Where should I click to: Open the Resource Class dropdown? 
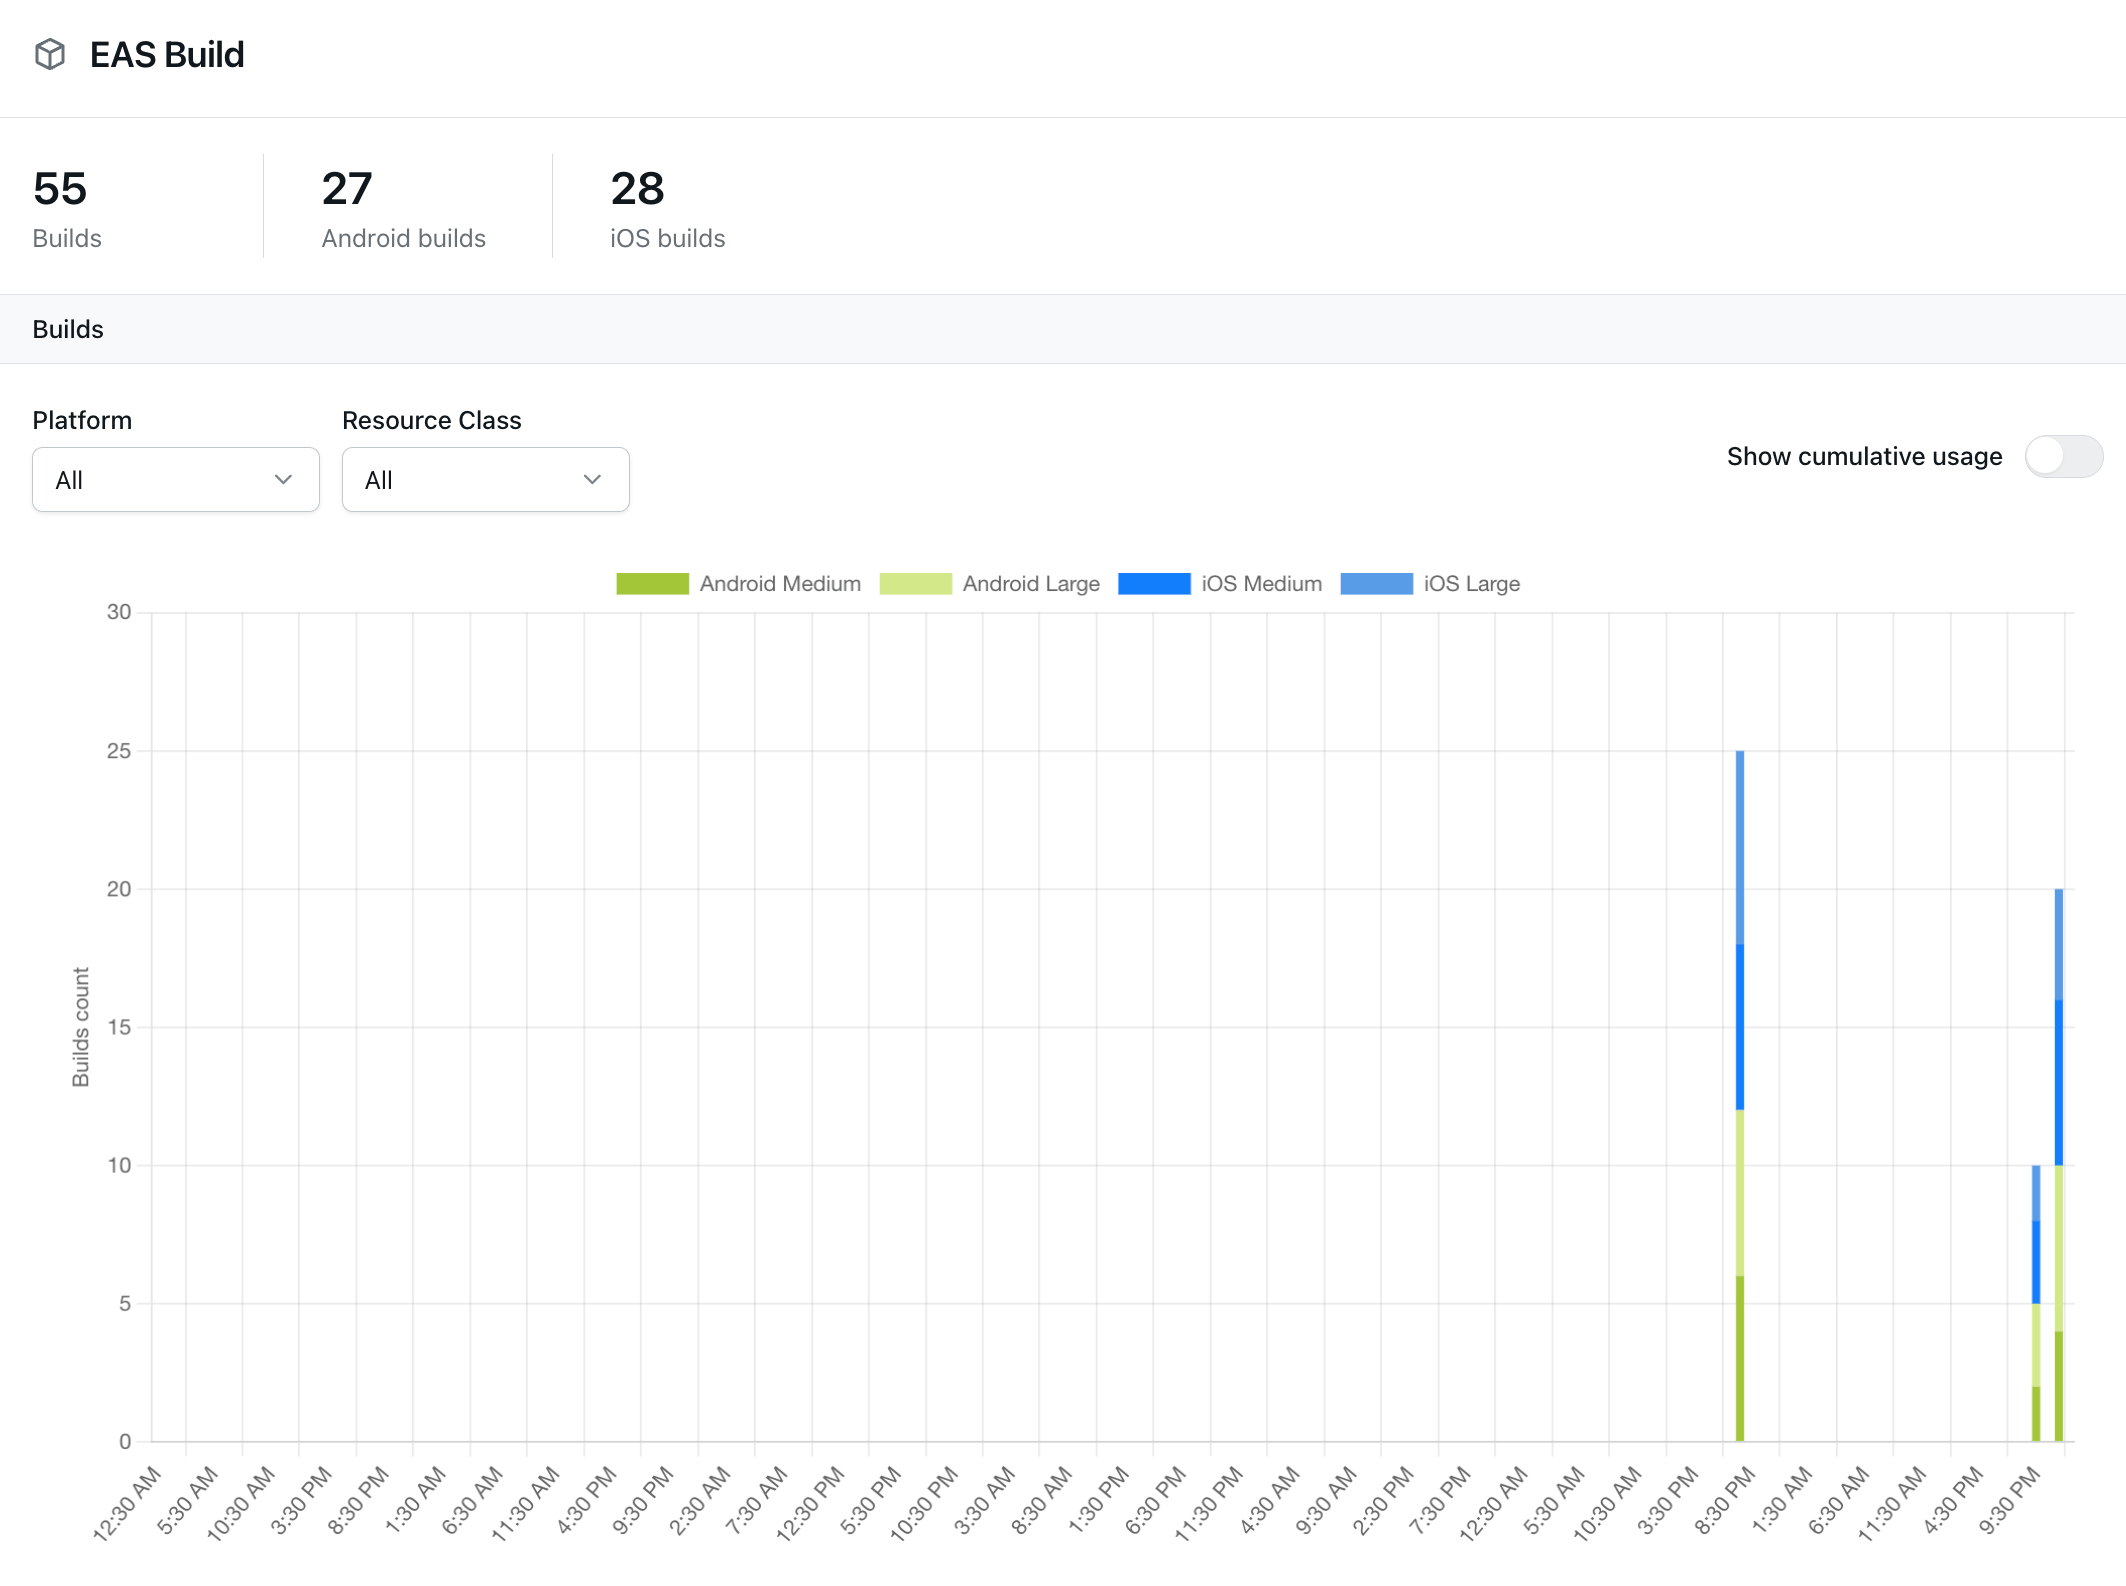click(485, 479)
